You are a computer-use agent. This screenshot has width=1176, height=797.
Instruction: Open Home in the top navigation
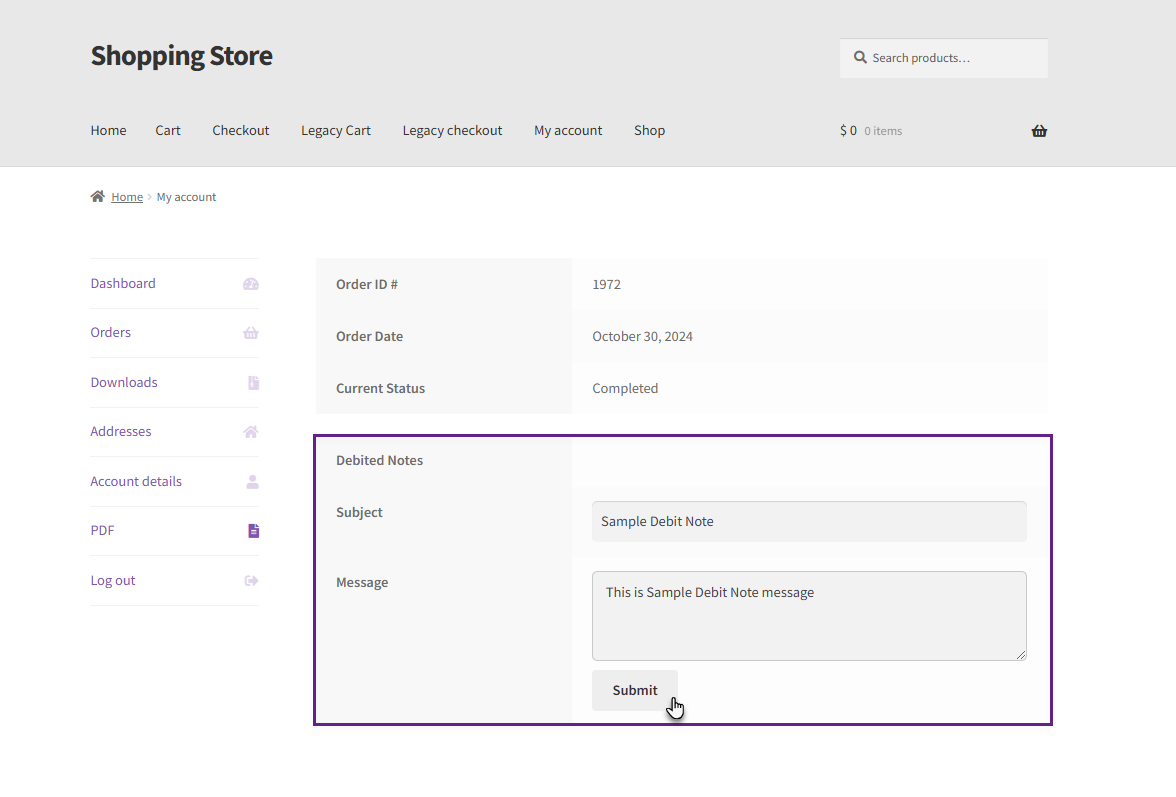(109, 130)
